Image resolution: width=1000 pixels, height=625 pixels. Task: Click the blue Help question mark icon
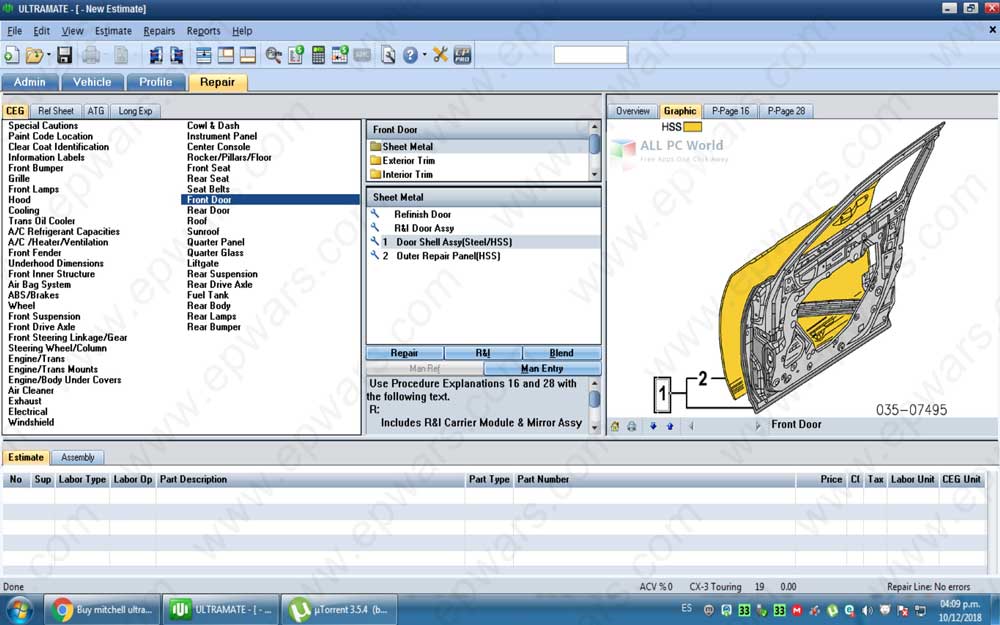[x=410, y=55]
